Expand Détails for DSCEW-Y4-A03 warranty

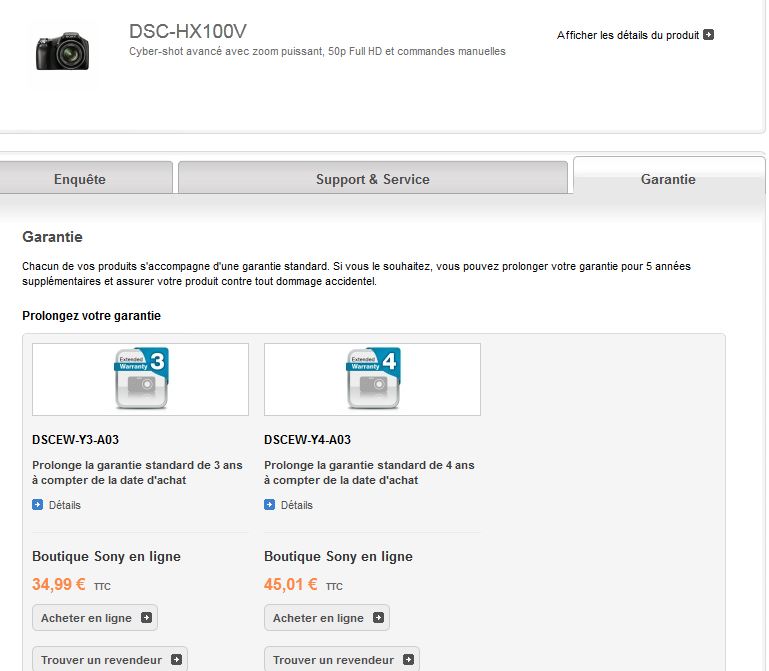(296, 505)
